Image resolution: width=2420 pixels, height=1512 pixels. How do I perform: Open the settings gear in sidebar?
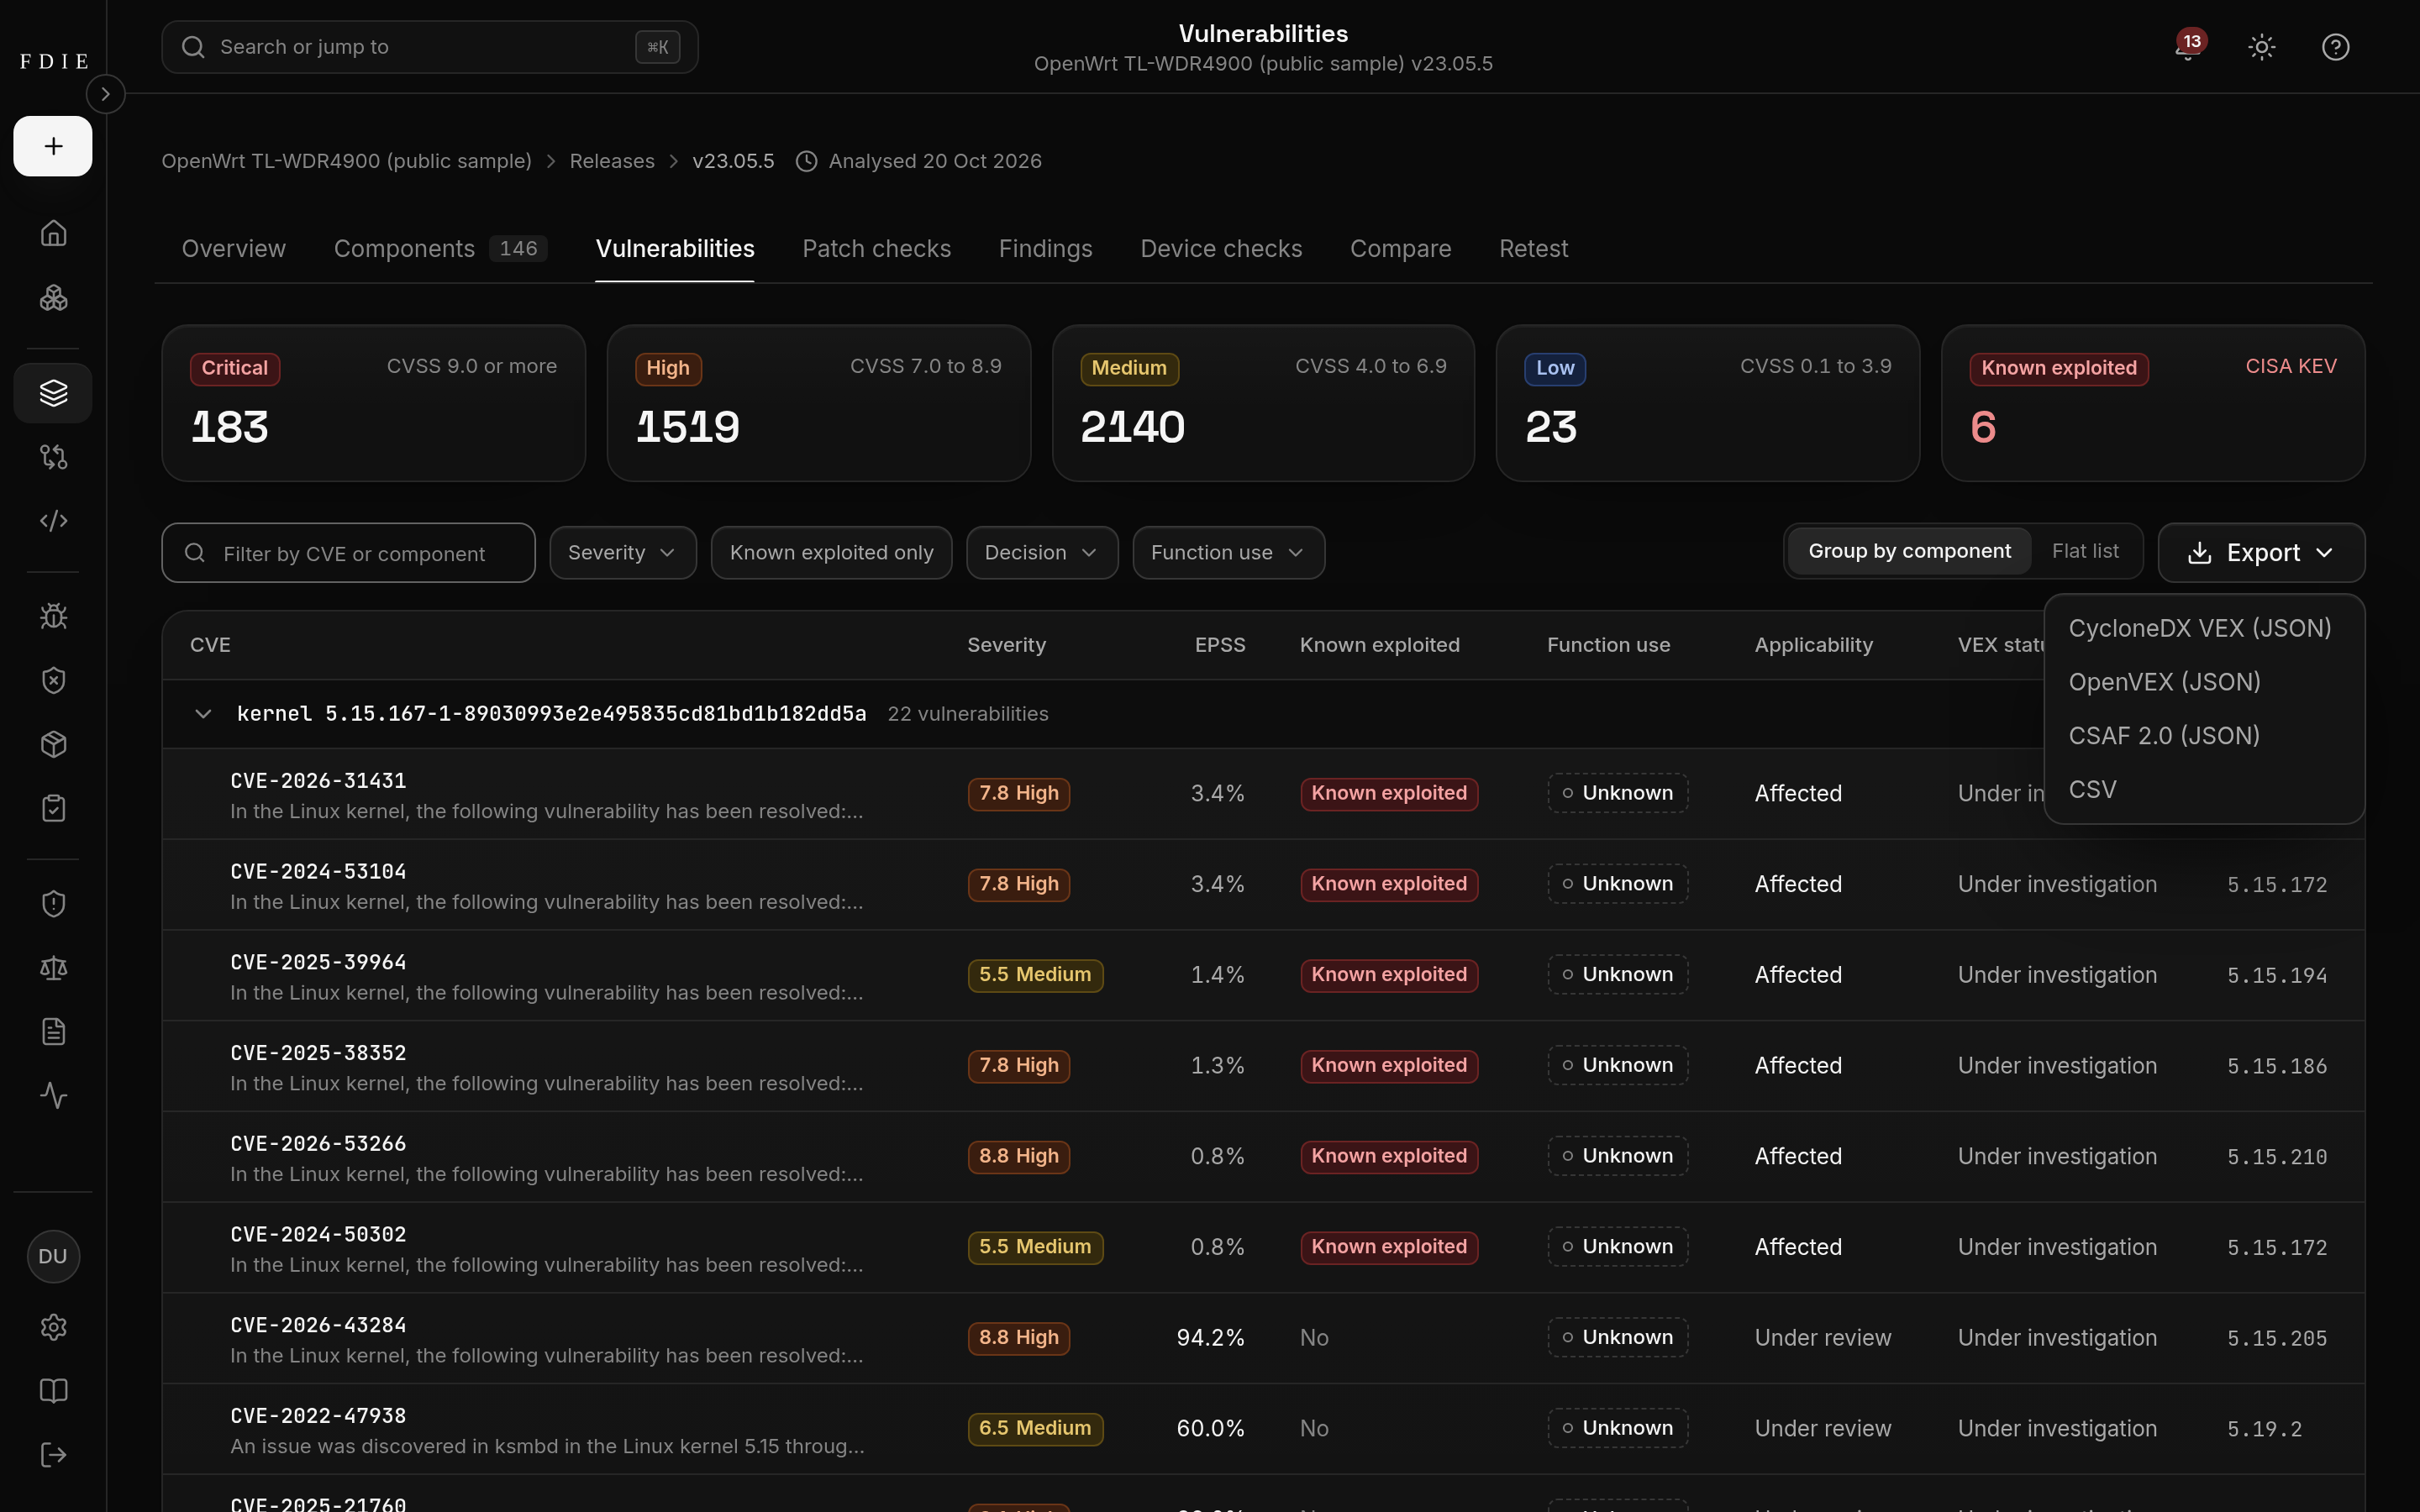pos(53,1327)
